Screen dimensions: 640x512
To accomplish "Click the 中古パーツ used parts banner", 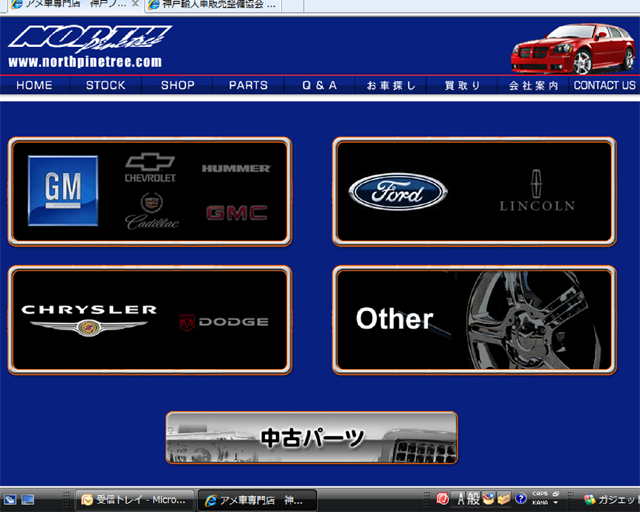I will tap(312, 438).
